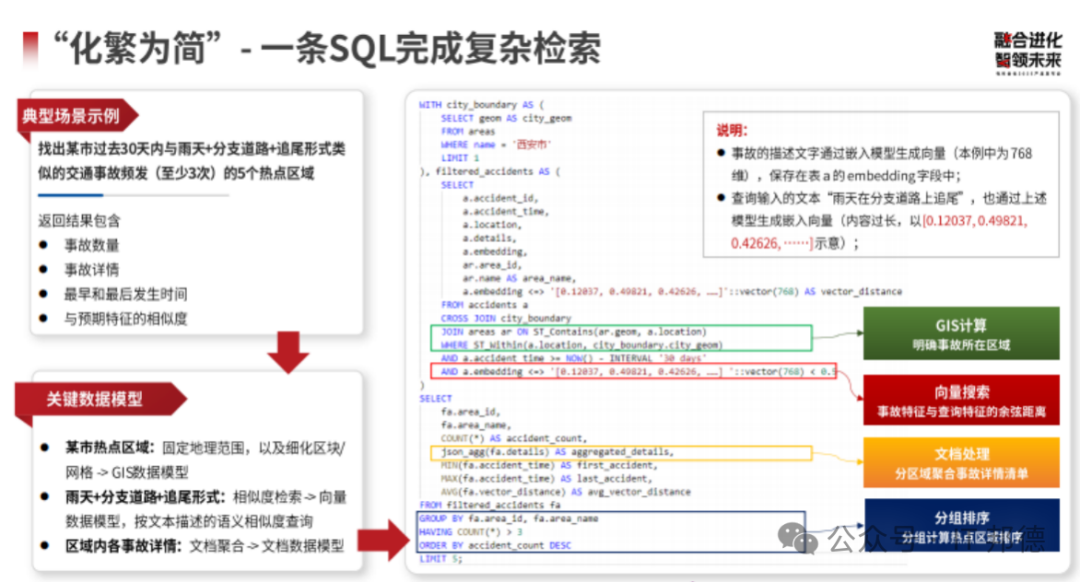Click the "a.accident_id," code line
Image resolution: width=1080 pixels, height=582 pixels.
[x=501, y=198]
